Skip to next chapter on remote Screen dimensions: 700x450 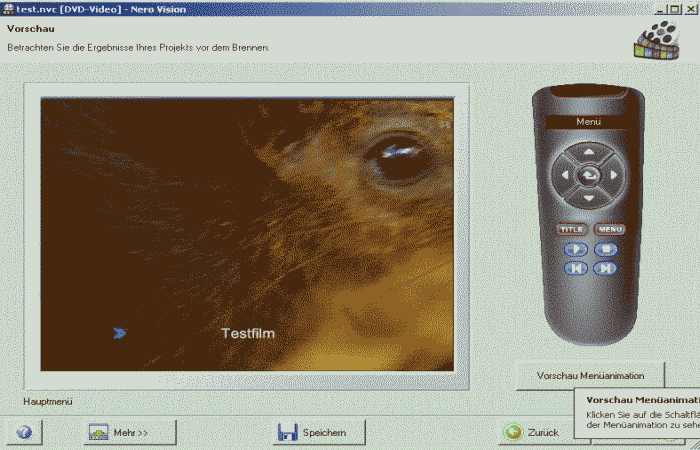(606, 268)
